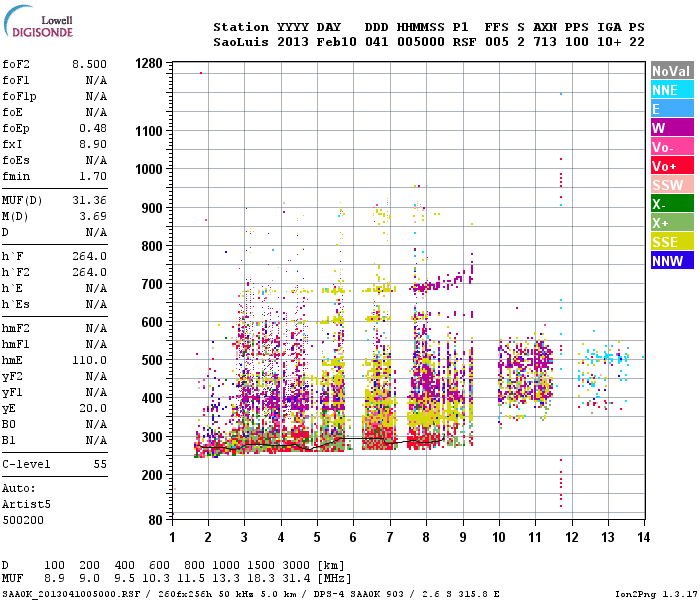
Task: Click the 3000 km distance column header
Action: pos(296,565)
